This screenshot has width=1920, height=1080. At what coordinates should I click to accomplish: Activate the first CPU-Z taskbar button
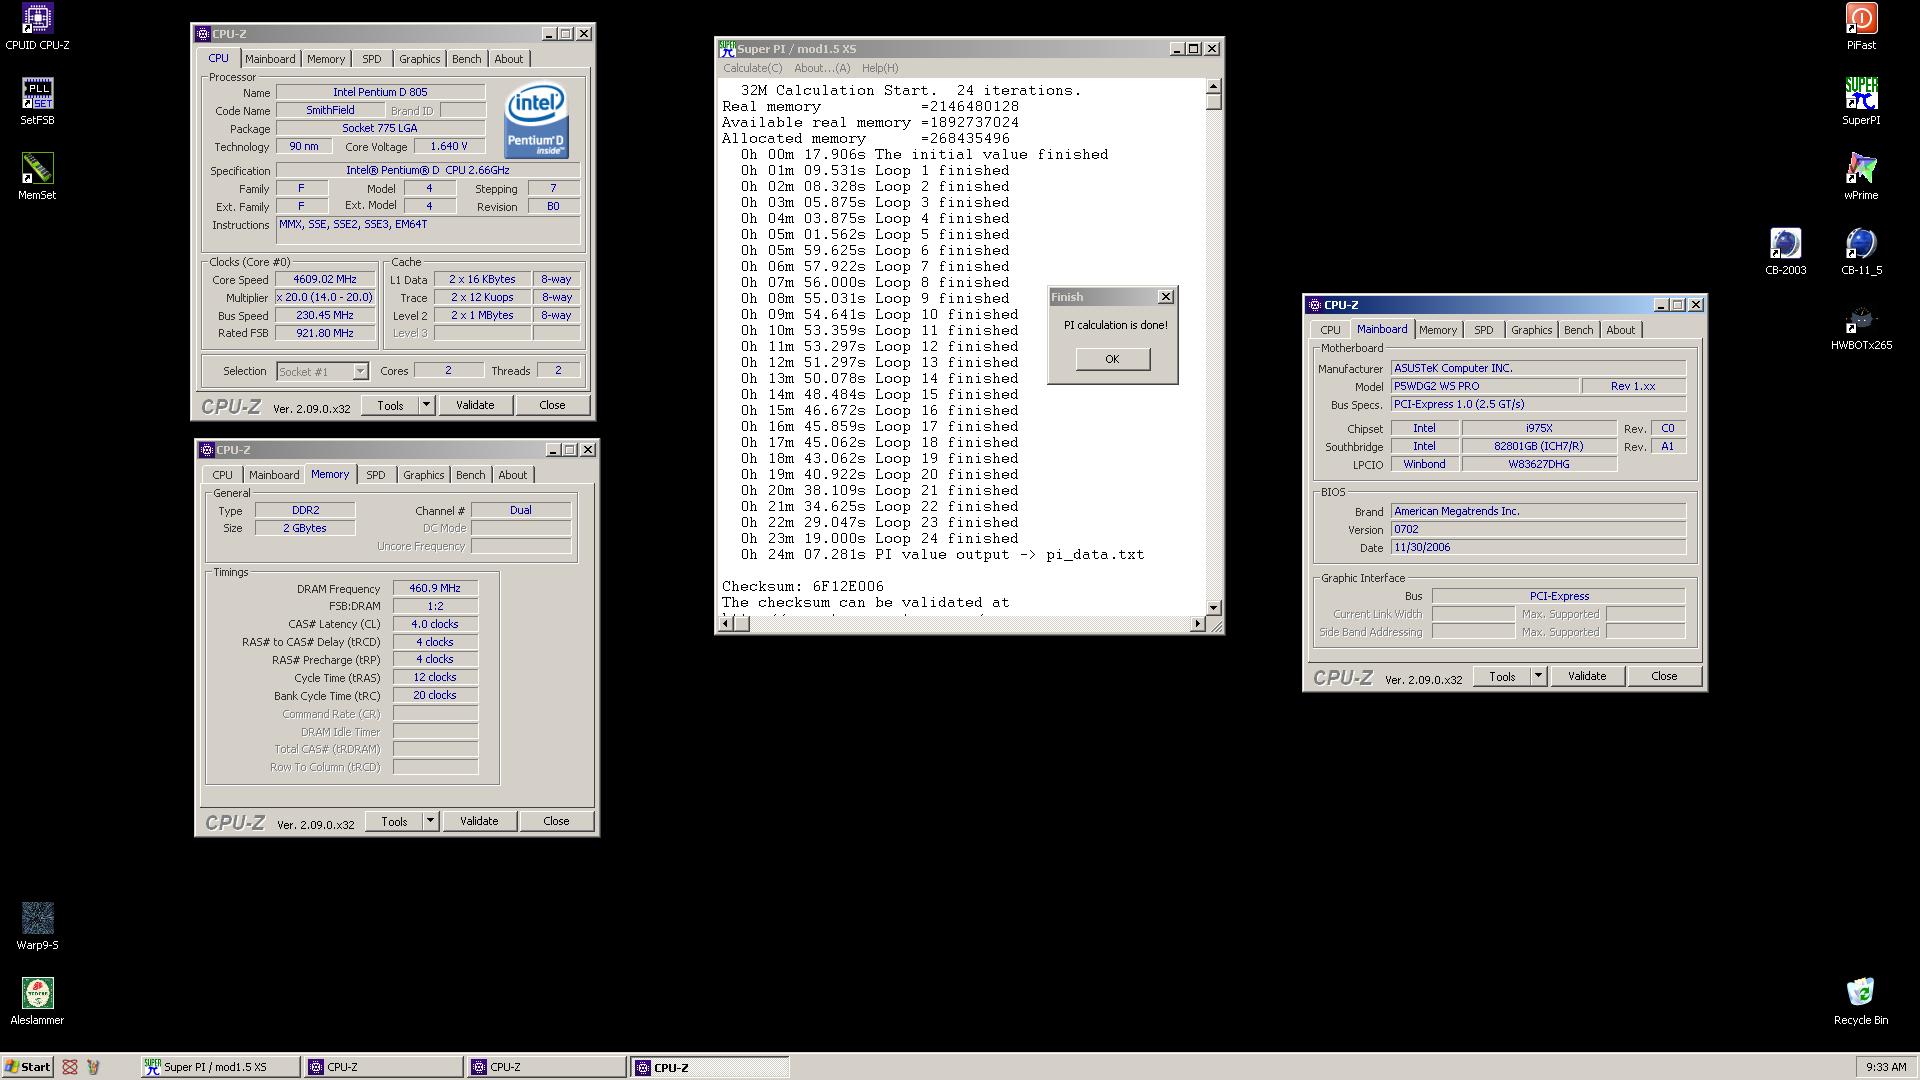[x=385, y=1067]
